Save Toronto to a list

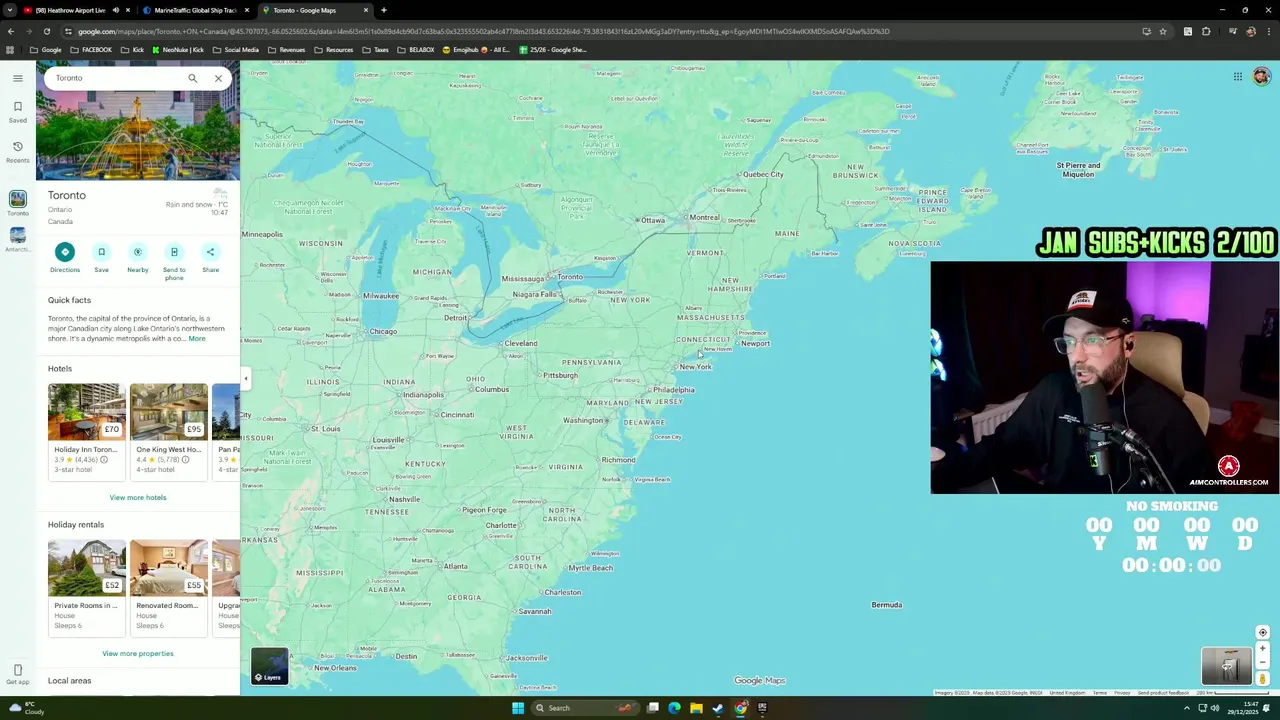pyautogui.click(x=101, y=257)
